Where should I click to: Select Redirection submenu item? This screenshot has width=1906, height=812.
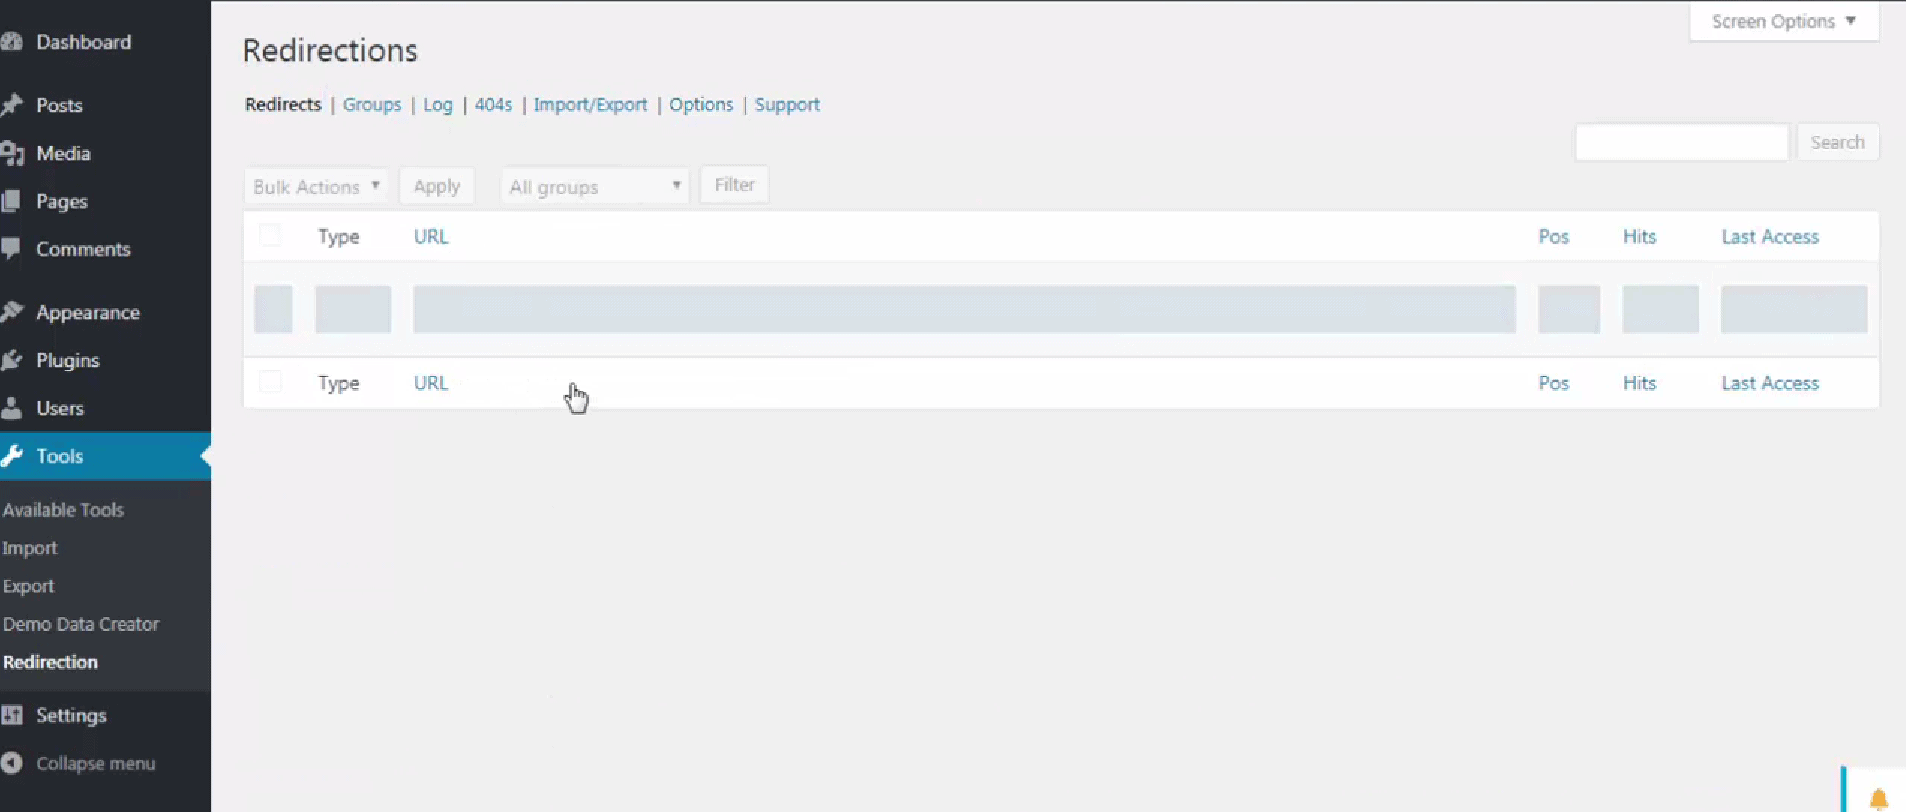click(x=50, y=662)
